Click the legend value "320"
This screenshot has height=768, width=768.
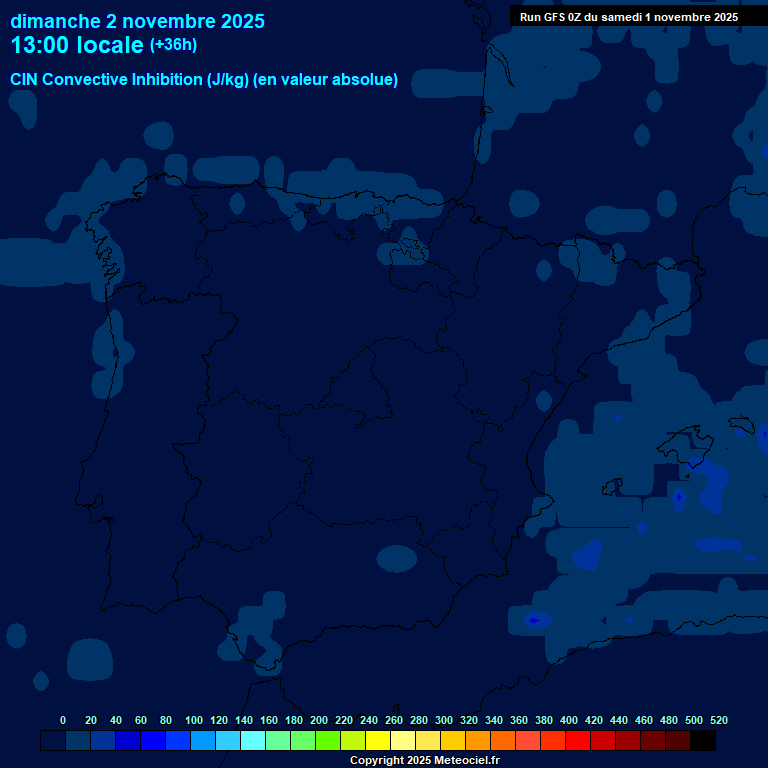point(469,720)
